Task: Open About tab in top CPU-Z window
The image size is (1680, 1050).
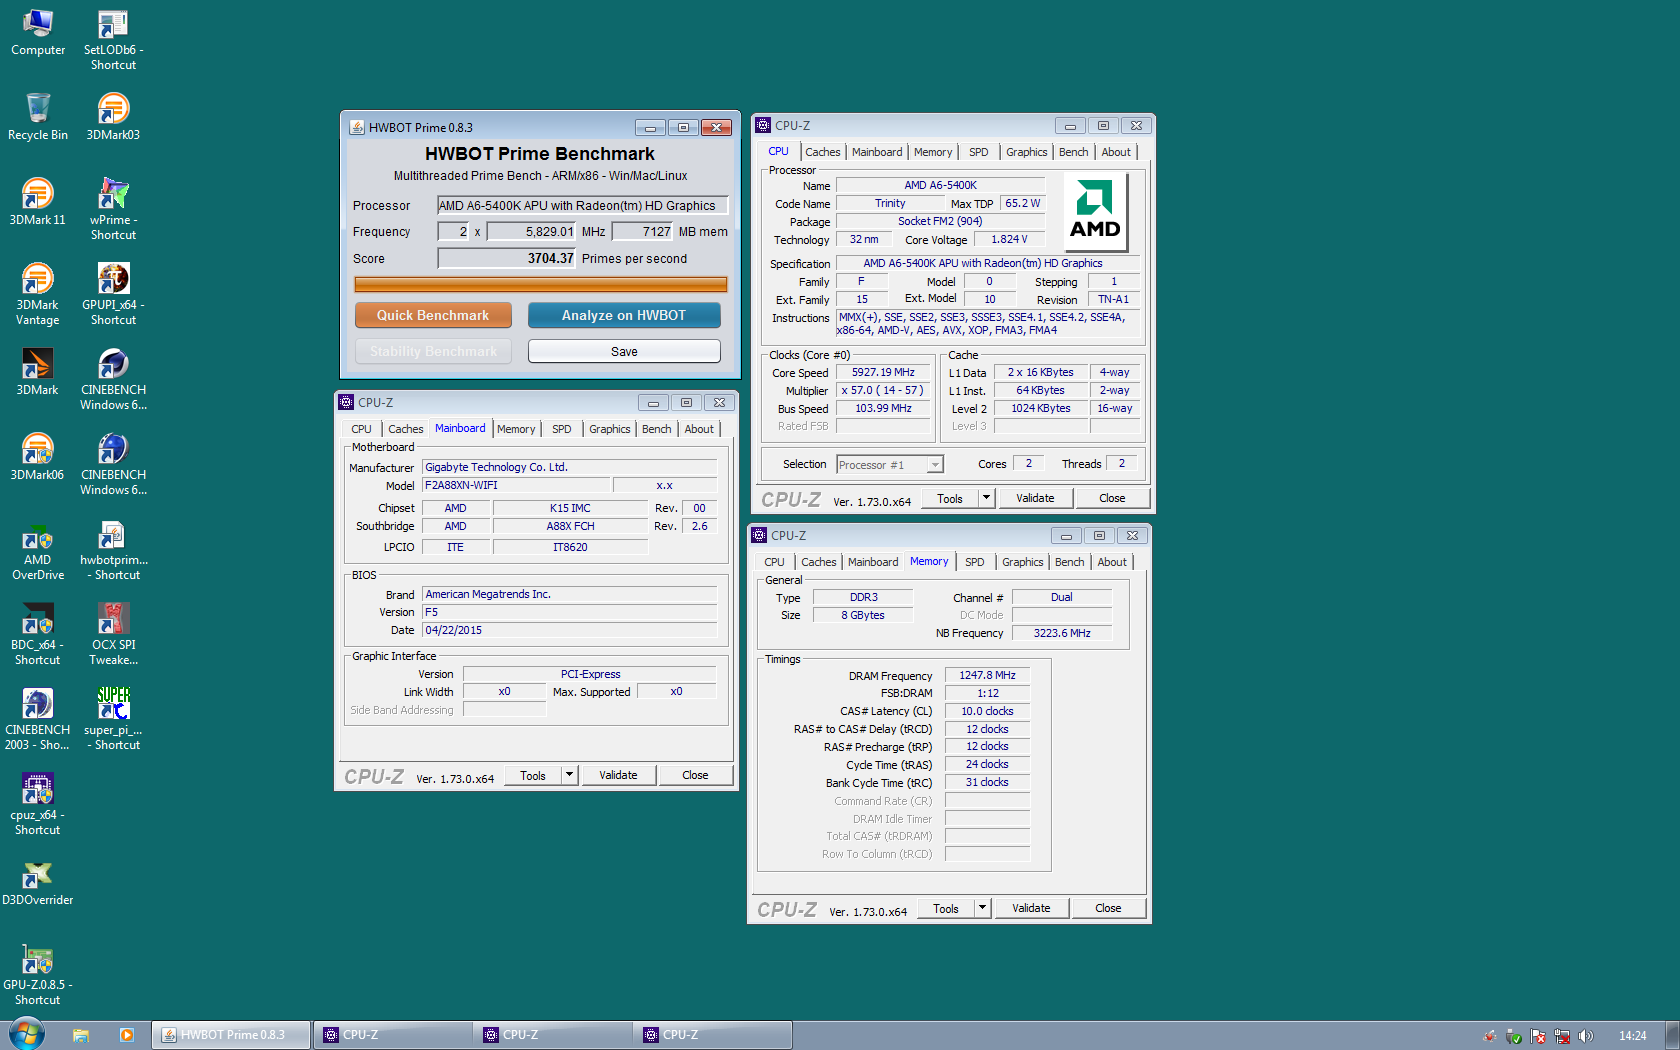Action: [x=1116, y=152]
